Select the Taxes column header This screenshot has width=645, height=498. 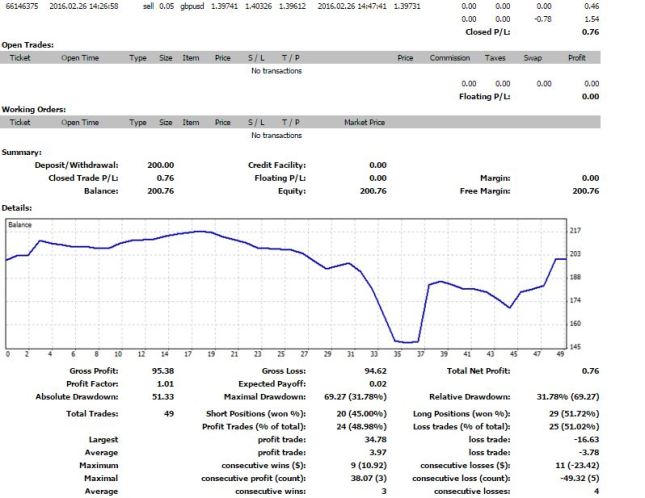[x=494, y=58]
